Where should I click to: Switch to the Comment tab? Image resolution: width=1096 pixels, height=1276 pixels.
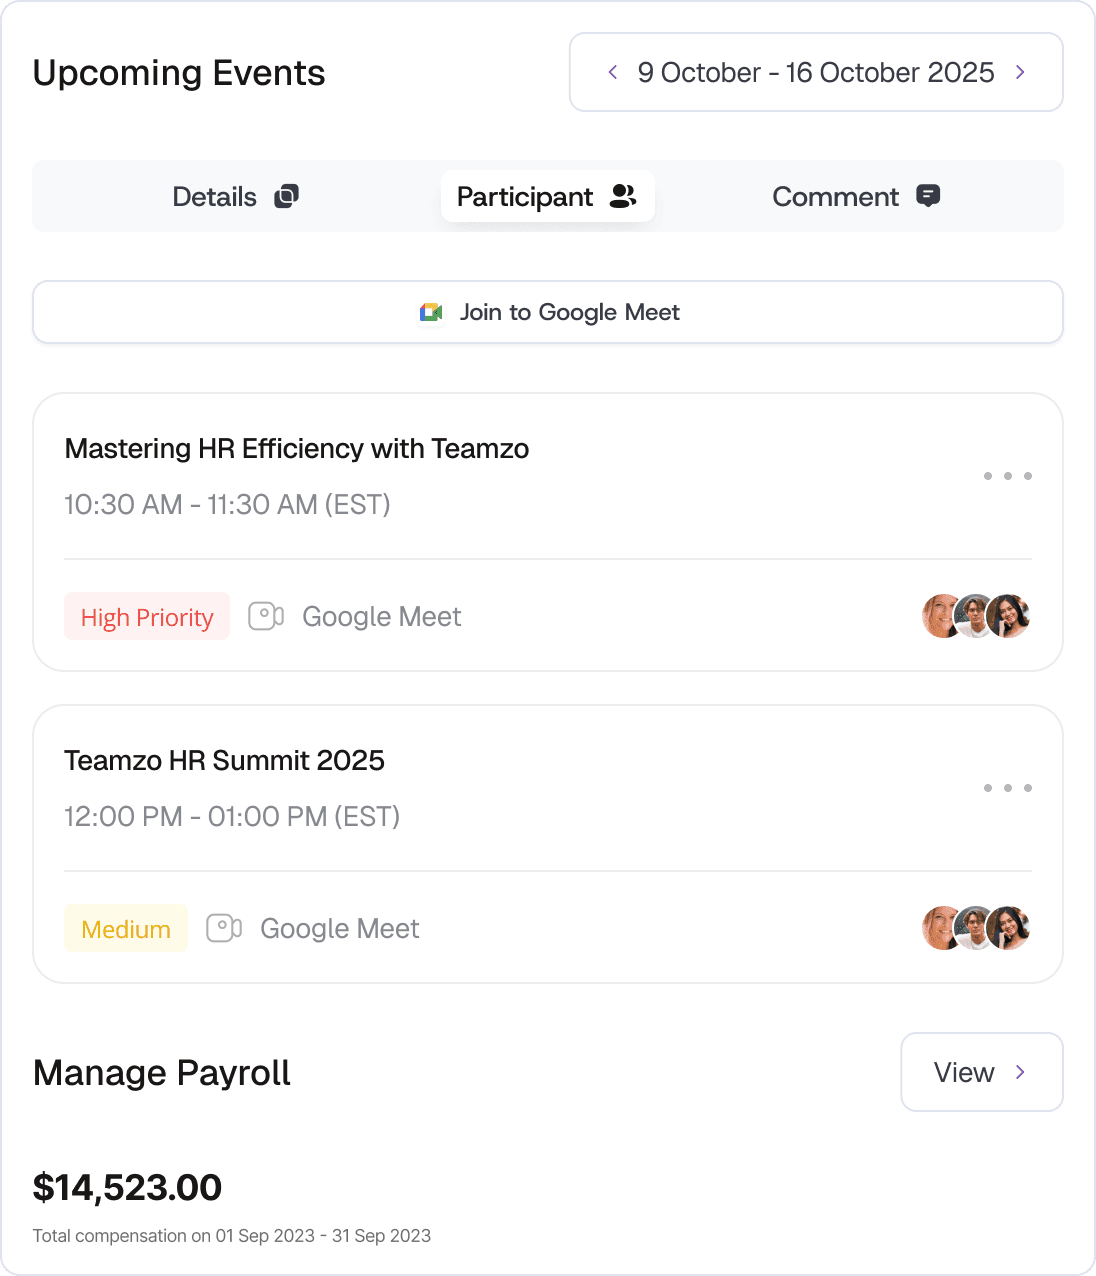857,196
